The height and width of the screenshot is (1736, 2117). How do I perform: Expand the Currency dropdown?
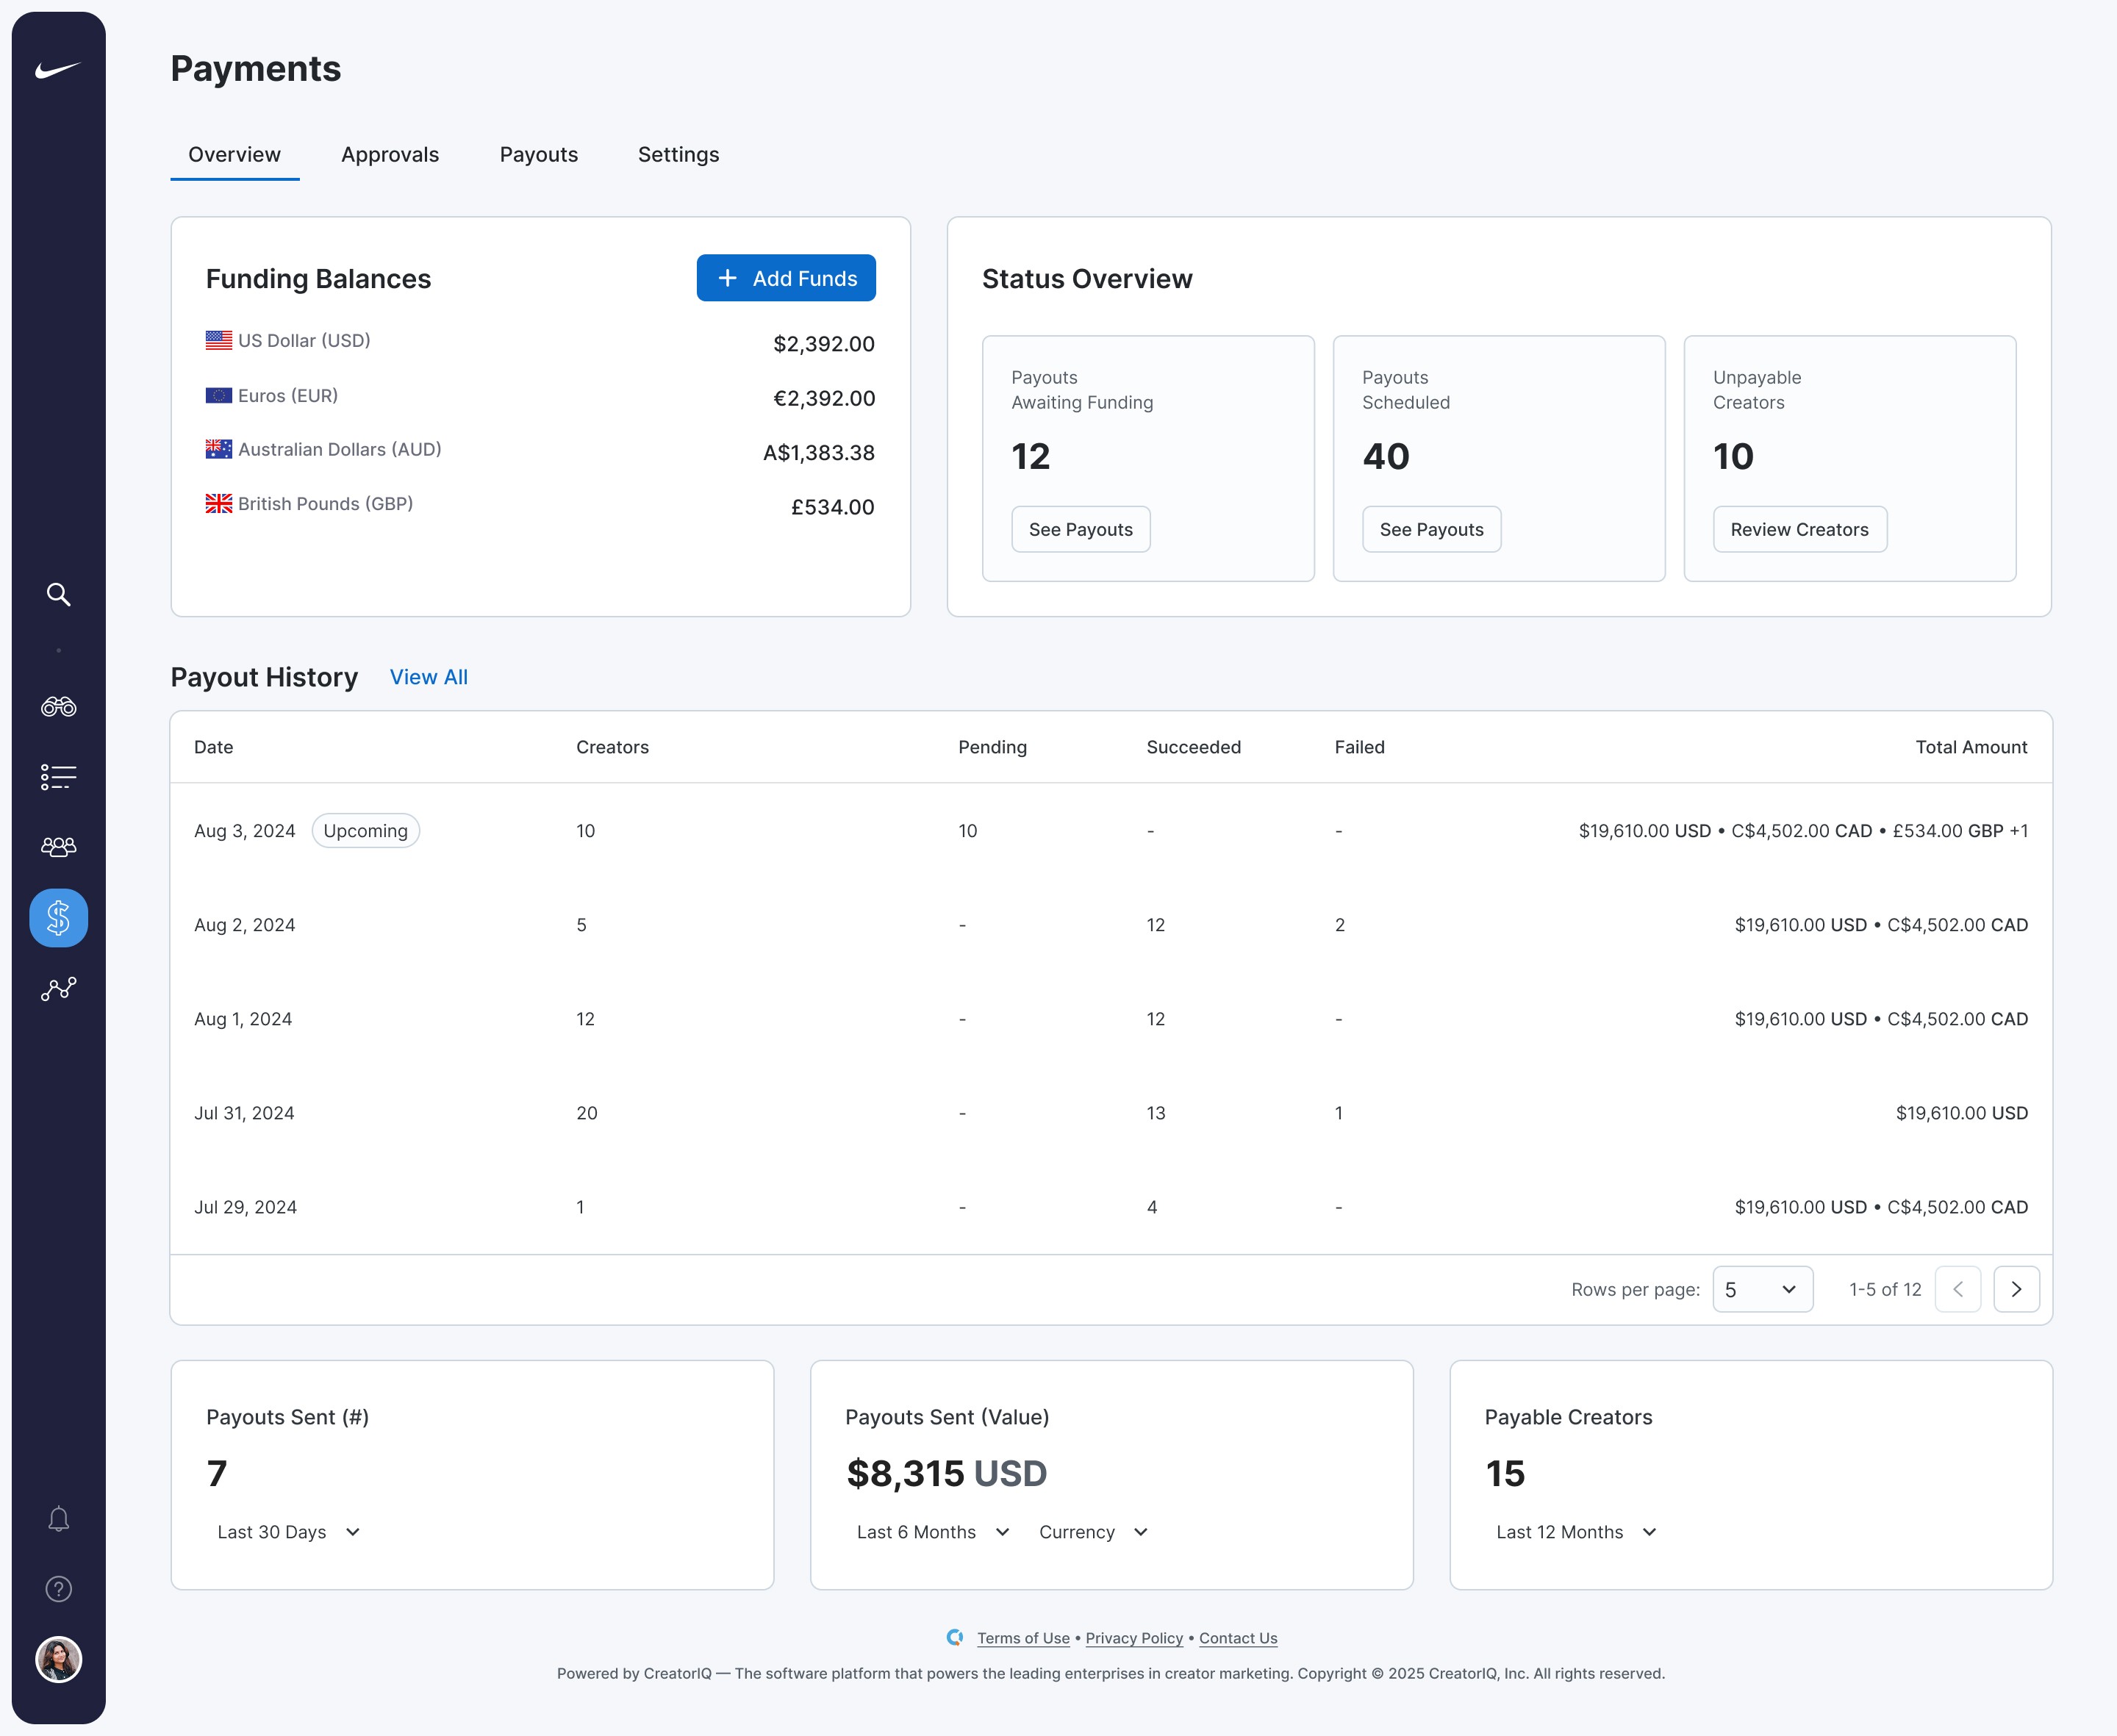(x=1093, y=1532)
